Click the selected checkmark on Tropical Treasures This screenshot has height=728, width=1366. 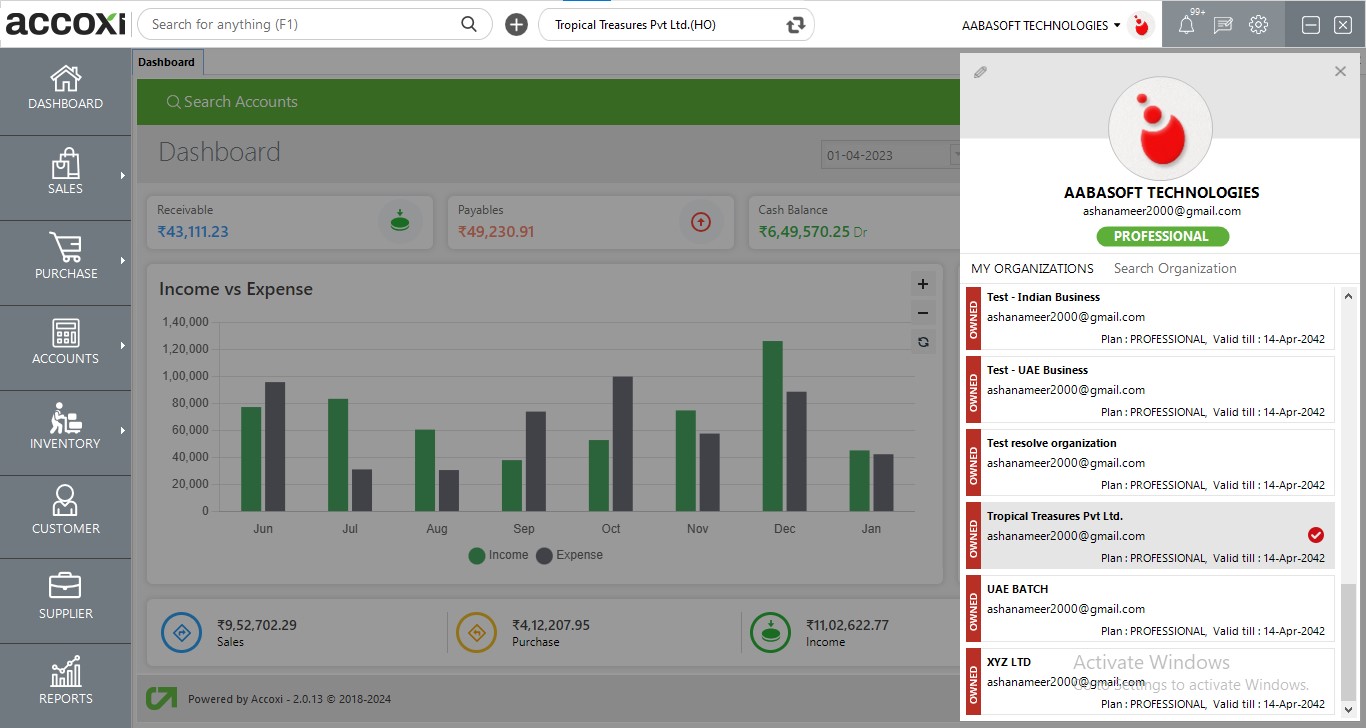(x=1315, y=535)
